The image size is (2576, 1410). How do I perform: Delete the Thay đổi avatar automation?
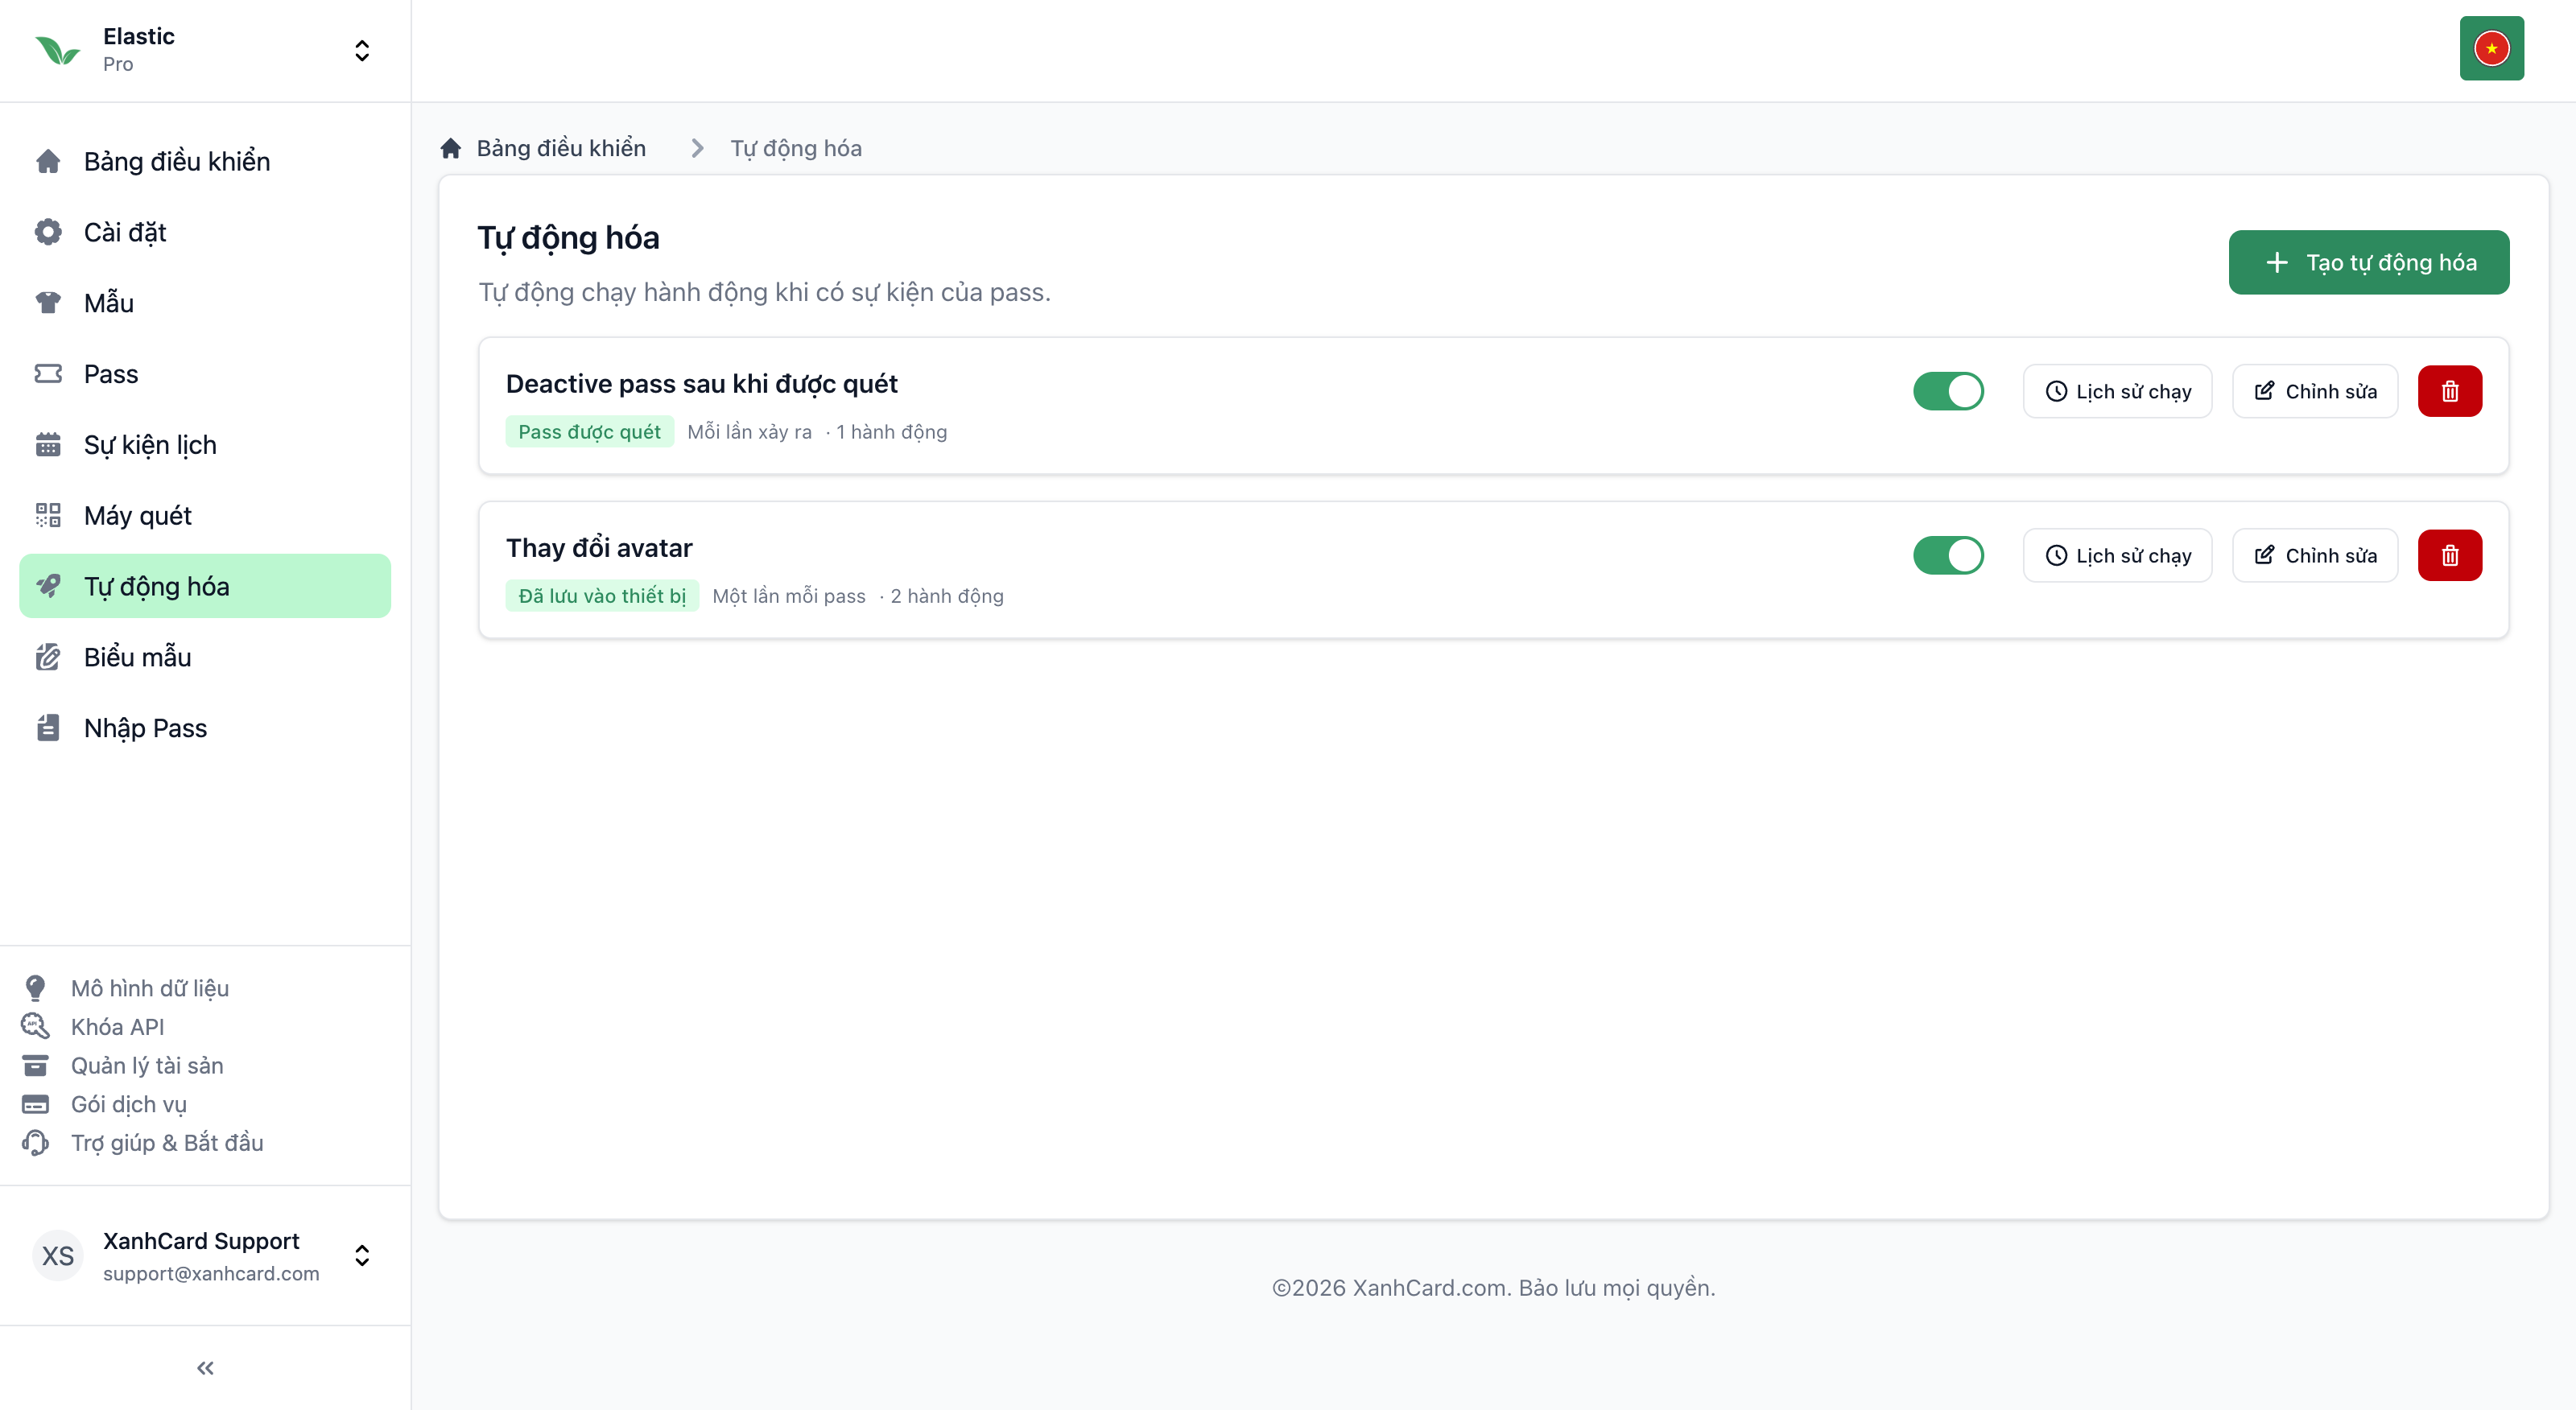point(2450,555)
